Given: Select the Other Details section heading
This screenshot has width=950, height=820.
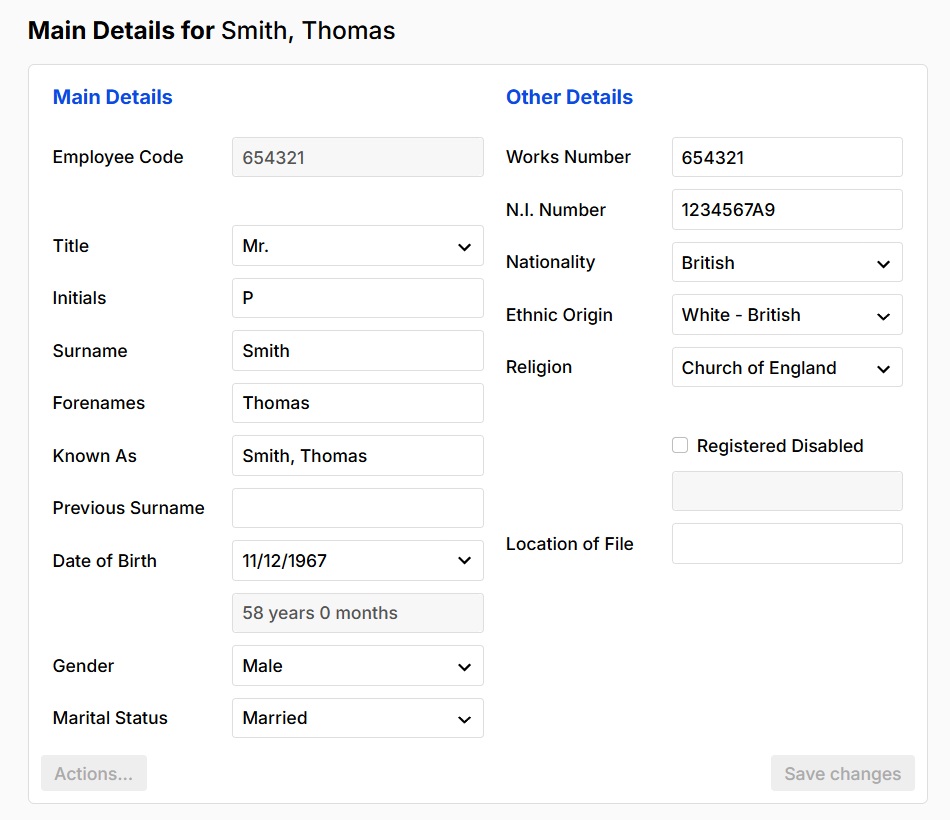Looking at the screenshot, I should [x=568, y=97].
